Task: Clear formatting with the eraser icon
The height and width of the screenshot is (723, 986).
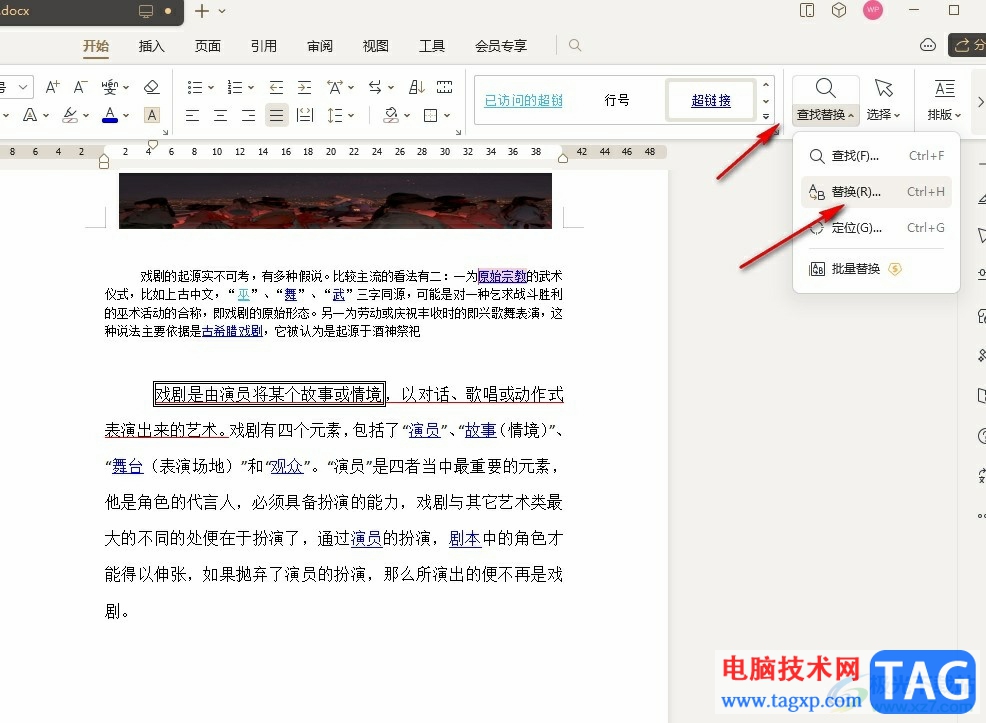Action: 152,87
